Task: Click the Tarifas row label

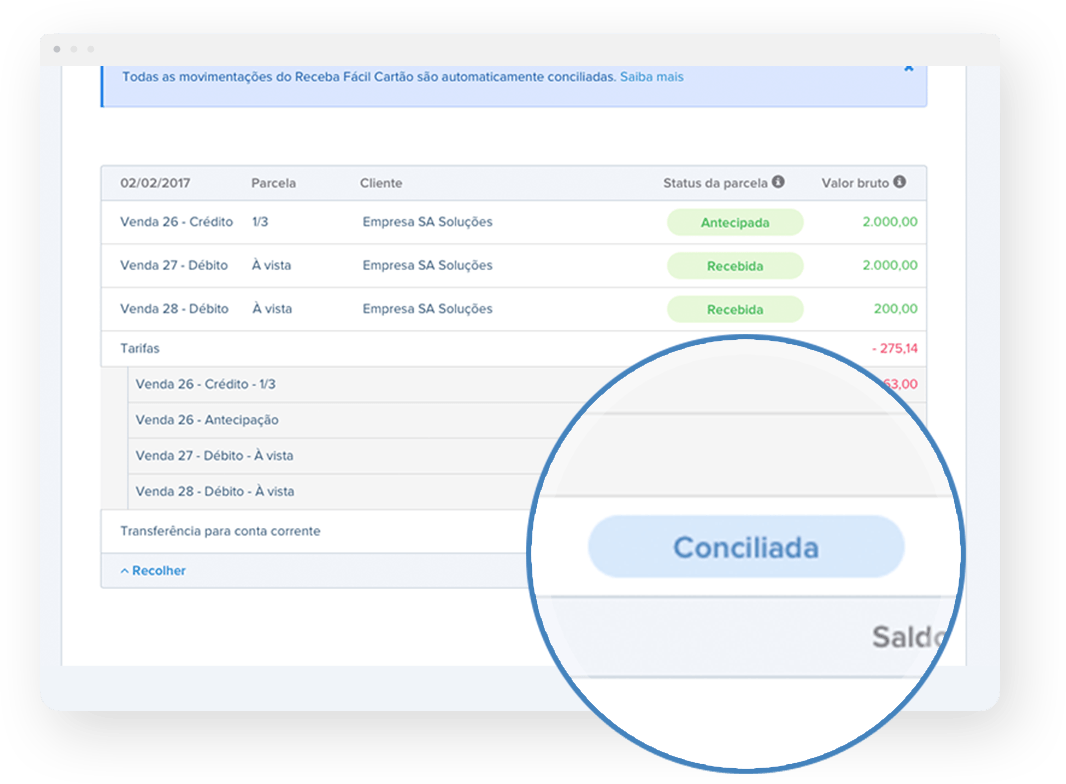Action: point(139,348)
